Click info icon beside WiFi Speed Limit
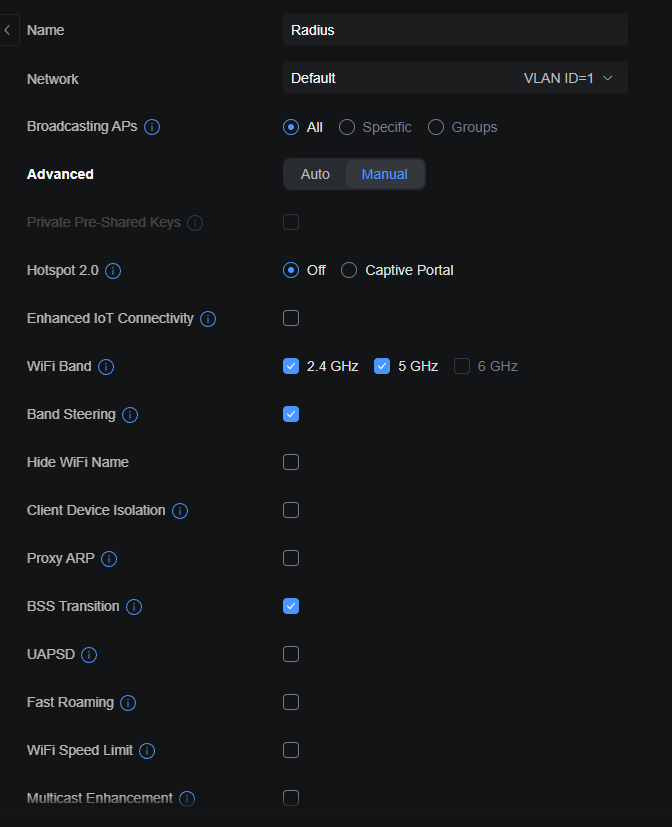This screenshot has height=827, width=672. (x=147, y=751)
